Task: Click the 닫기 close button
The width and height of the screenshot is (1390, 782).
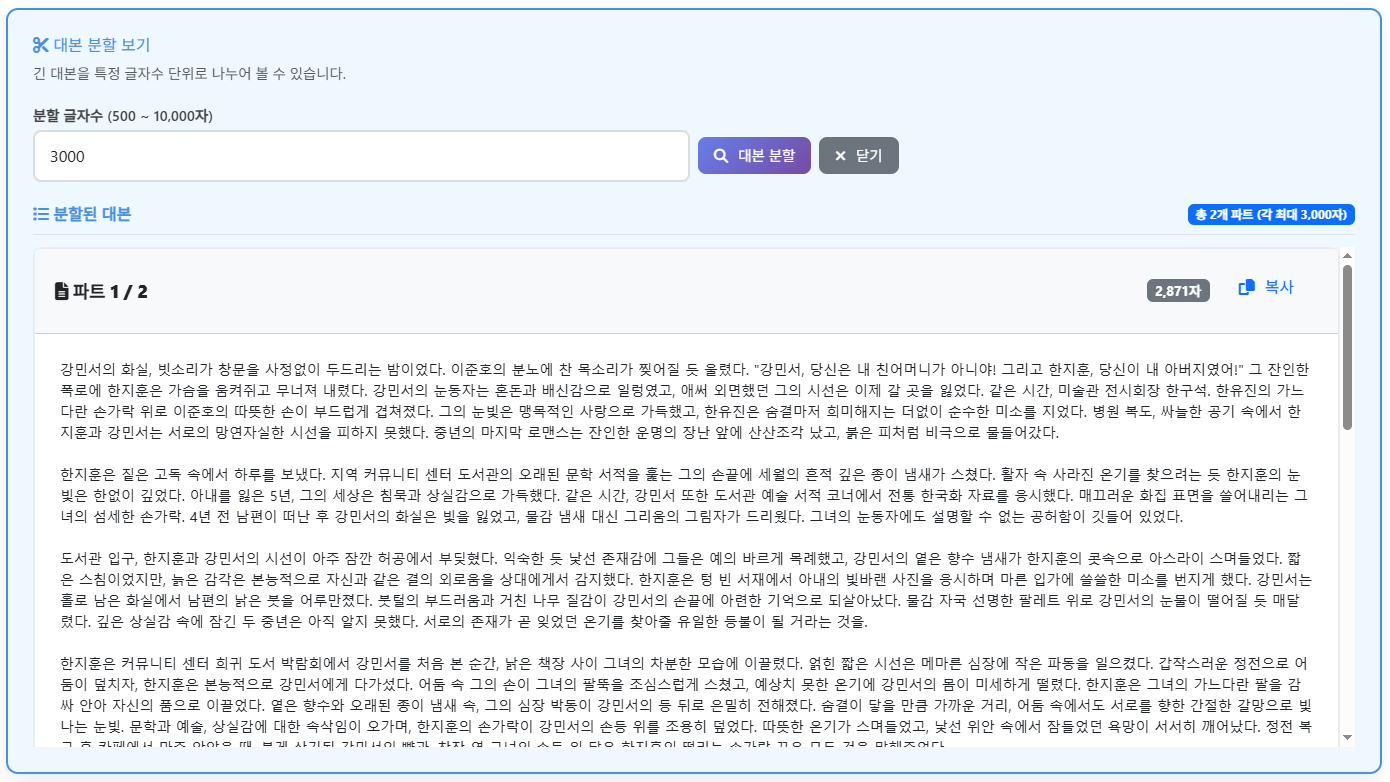Action: 859,155
